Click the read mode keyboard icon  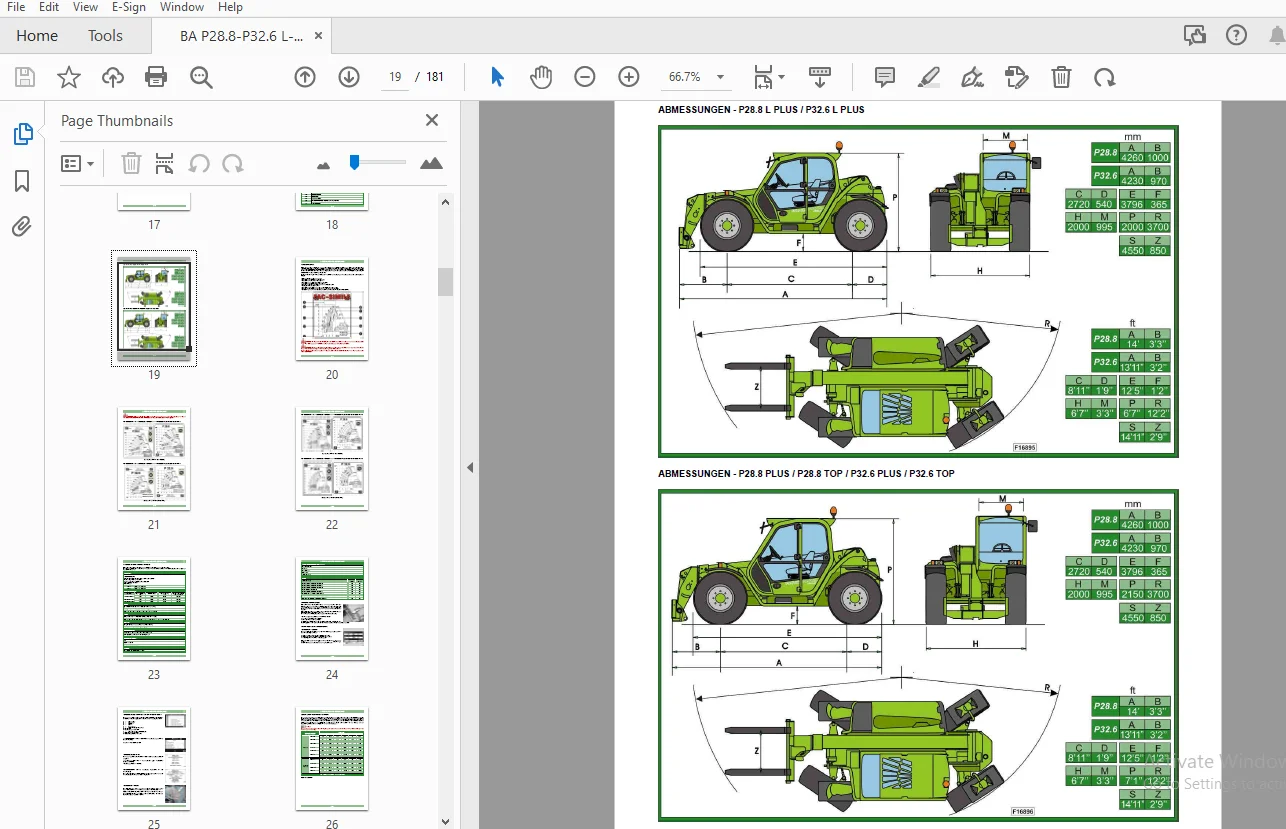tap(820, 77)
